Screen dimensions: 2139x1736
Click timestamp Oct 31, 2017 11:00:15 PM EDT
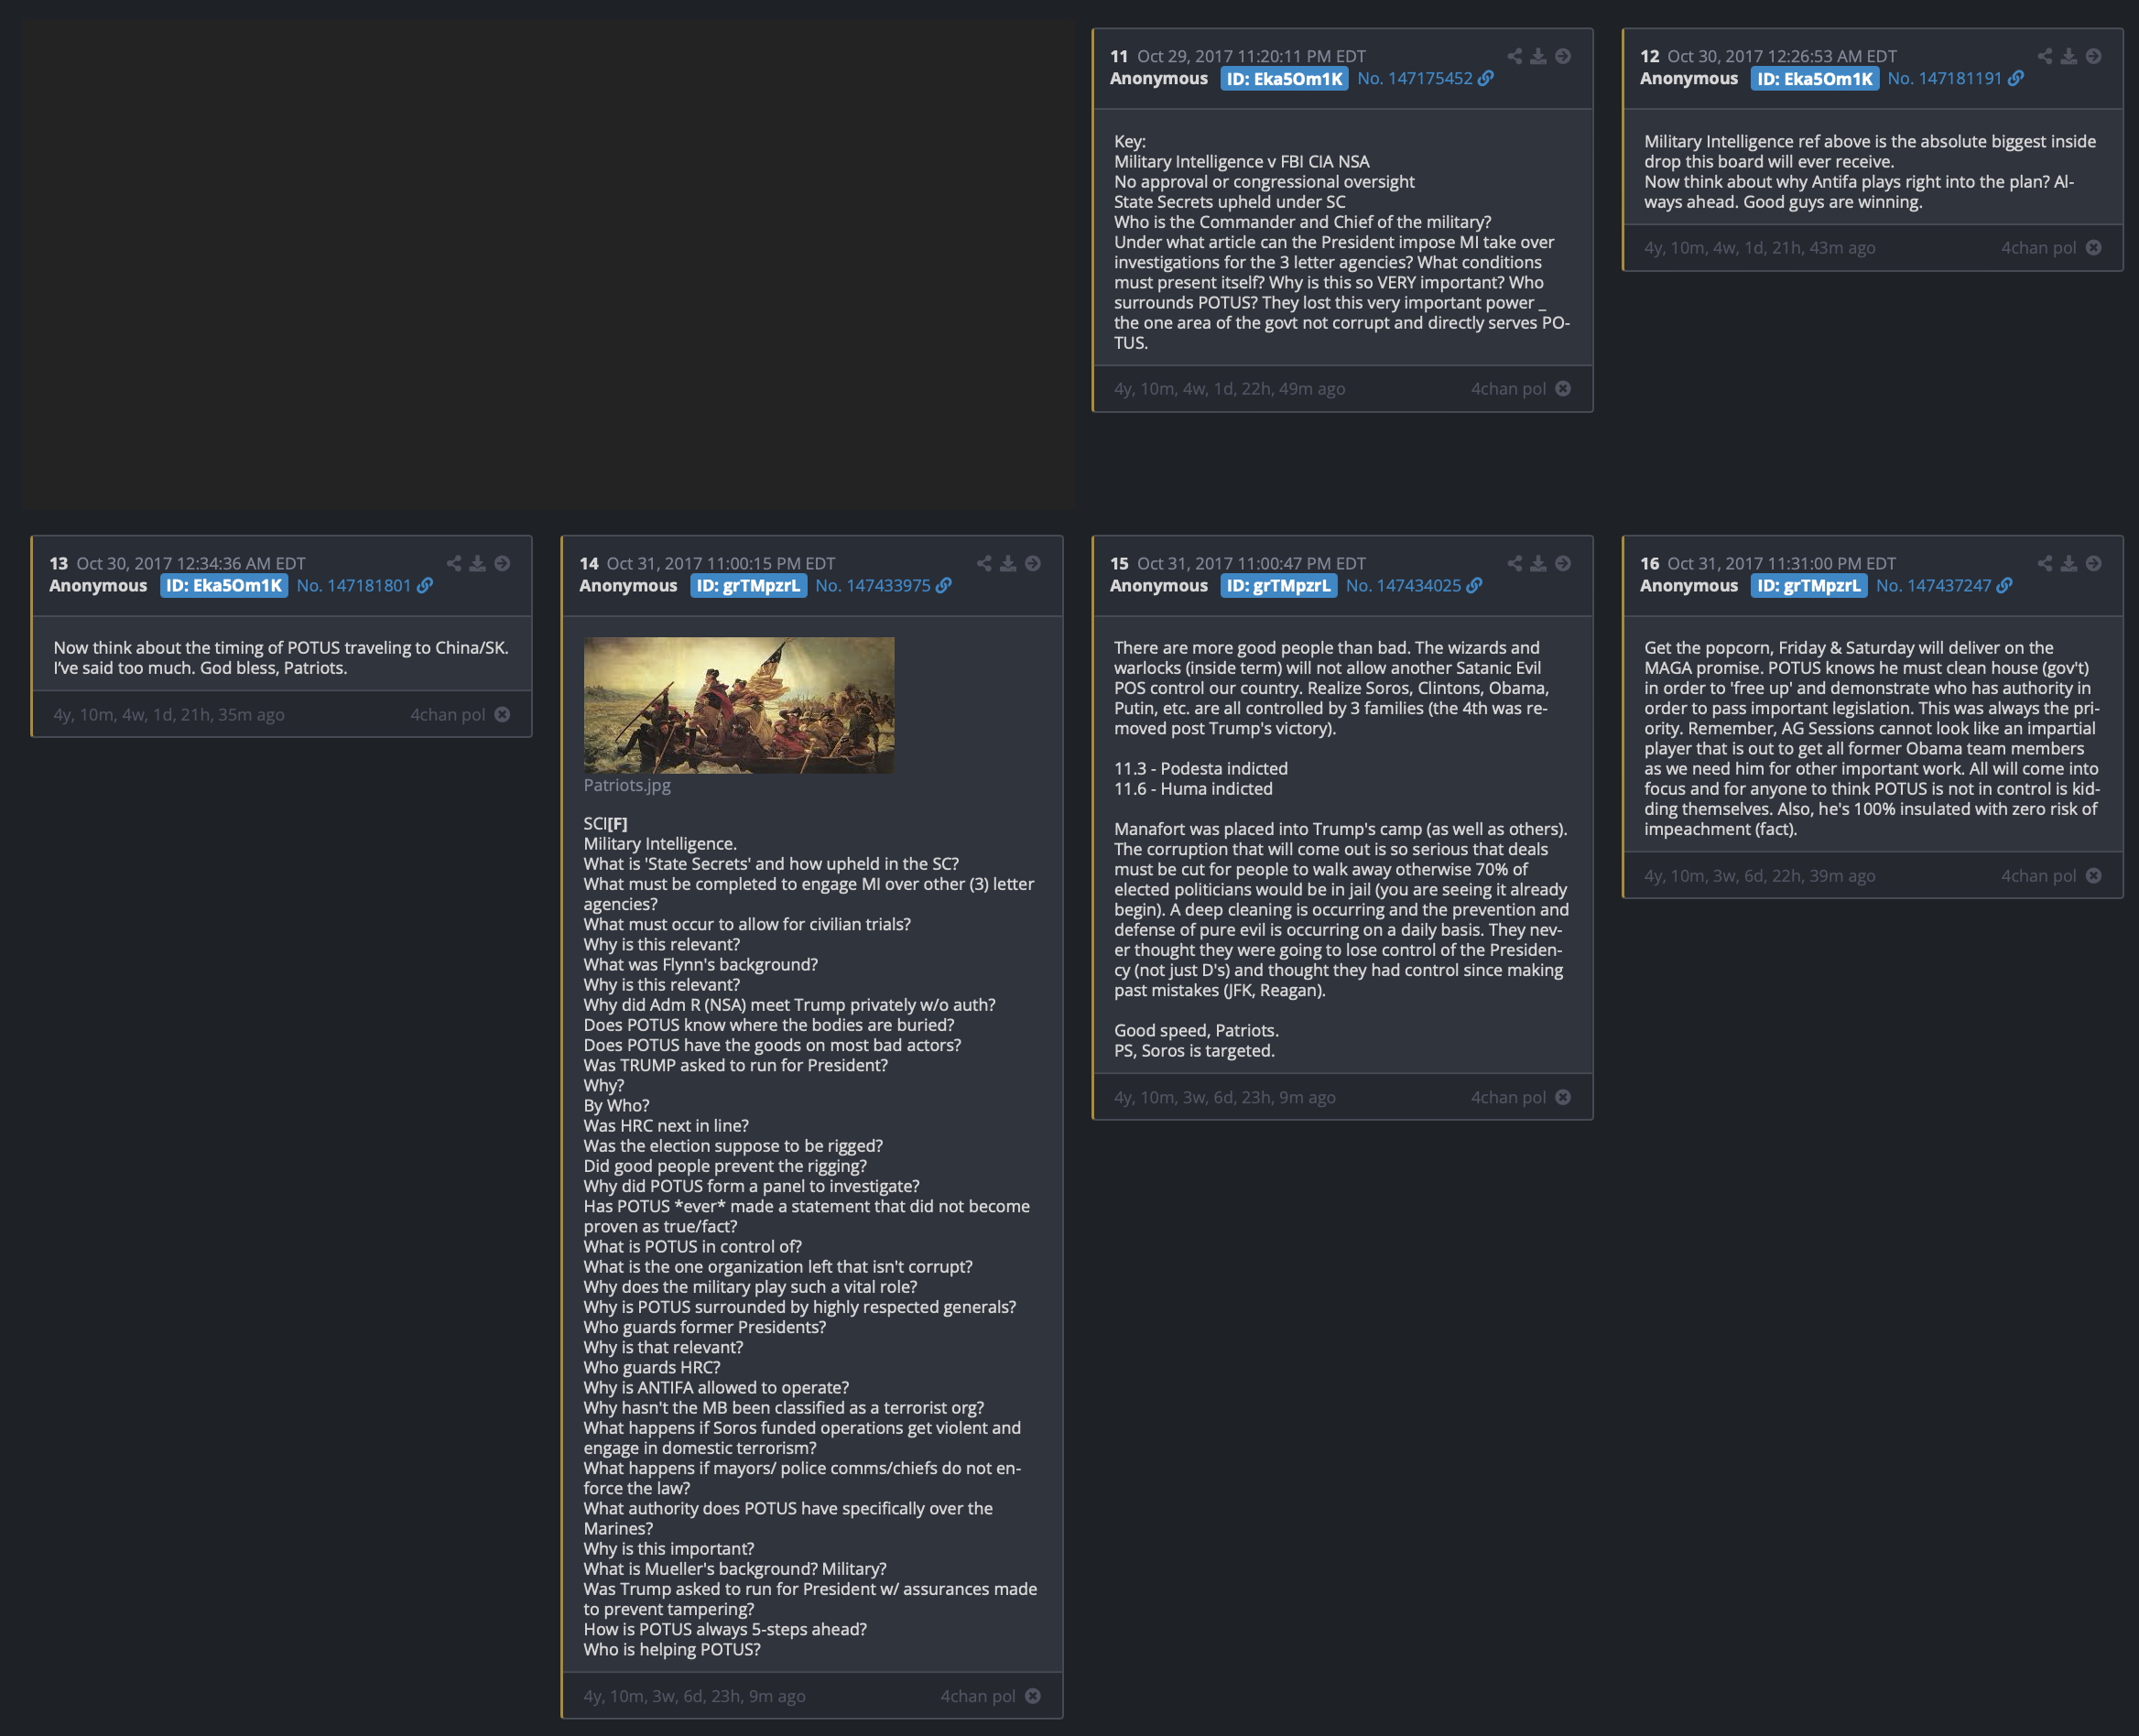720,563
